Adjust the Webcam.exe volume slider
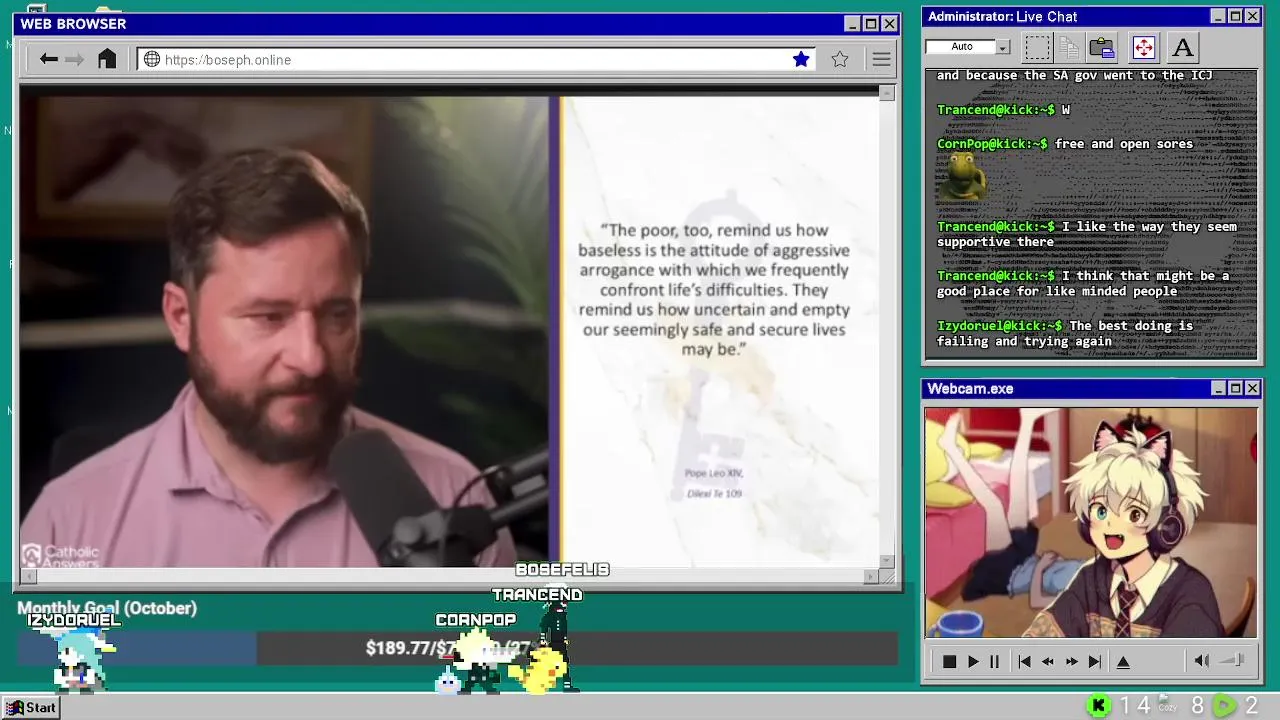Image resolution: width=1280 pixels, height=720 pixels. 1233,660
